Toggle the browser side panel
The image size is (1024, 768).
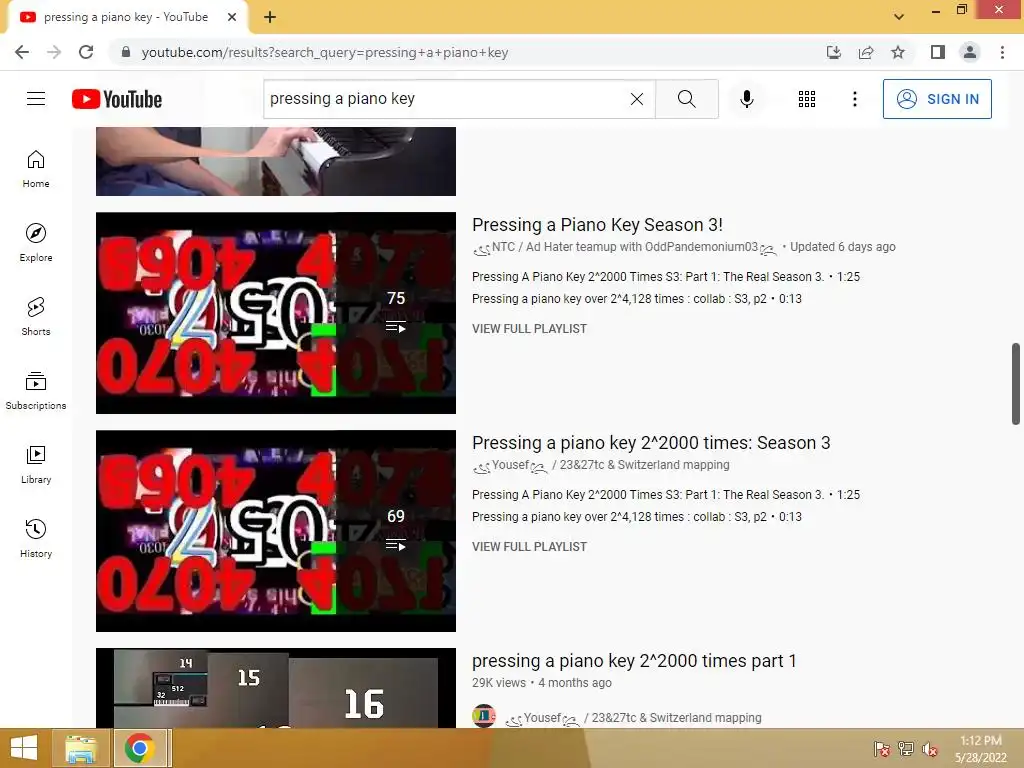coord(938,52)
